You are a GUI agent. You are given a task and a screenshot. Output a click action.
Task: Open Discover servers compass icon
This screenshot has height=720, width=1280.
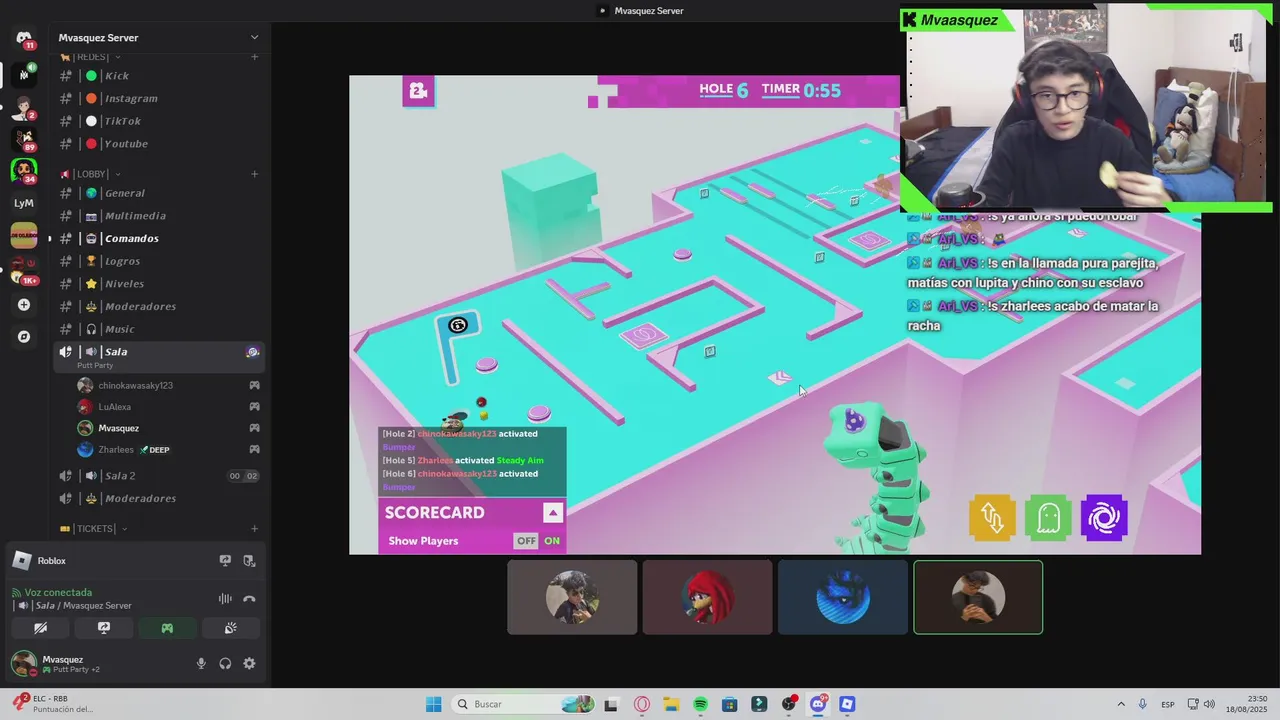tap(24, 337)
